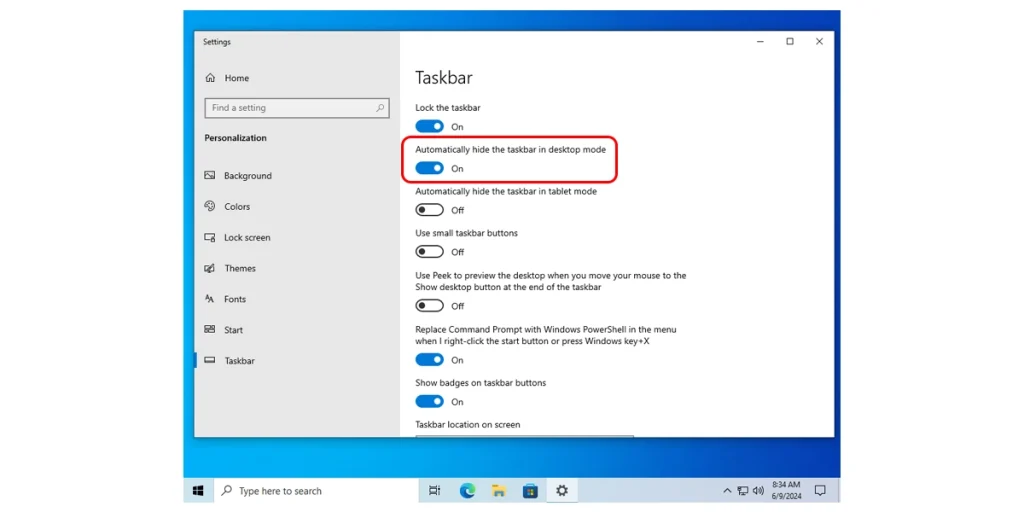The height and width of the screenshot is (512, 1024).
Task: Toggle Replace Command Prompt with PowerShell switch
Action: tap(430, 360)
